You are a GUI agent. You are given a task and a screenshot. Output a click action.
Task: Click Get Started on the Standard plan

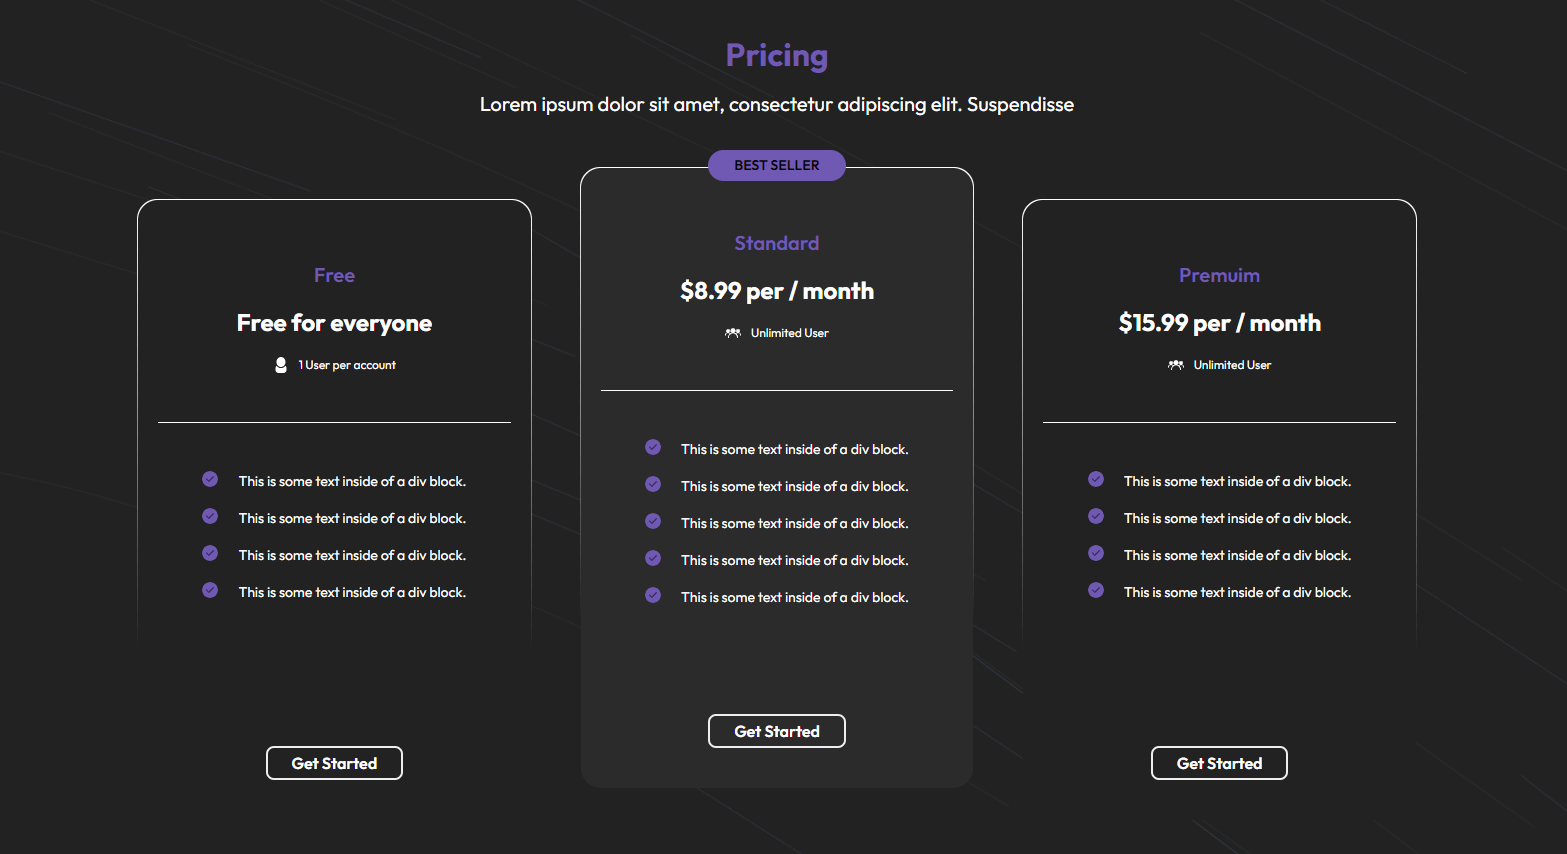777,731
